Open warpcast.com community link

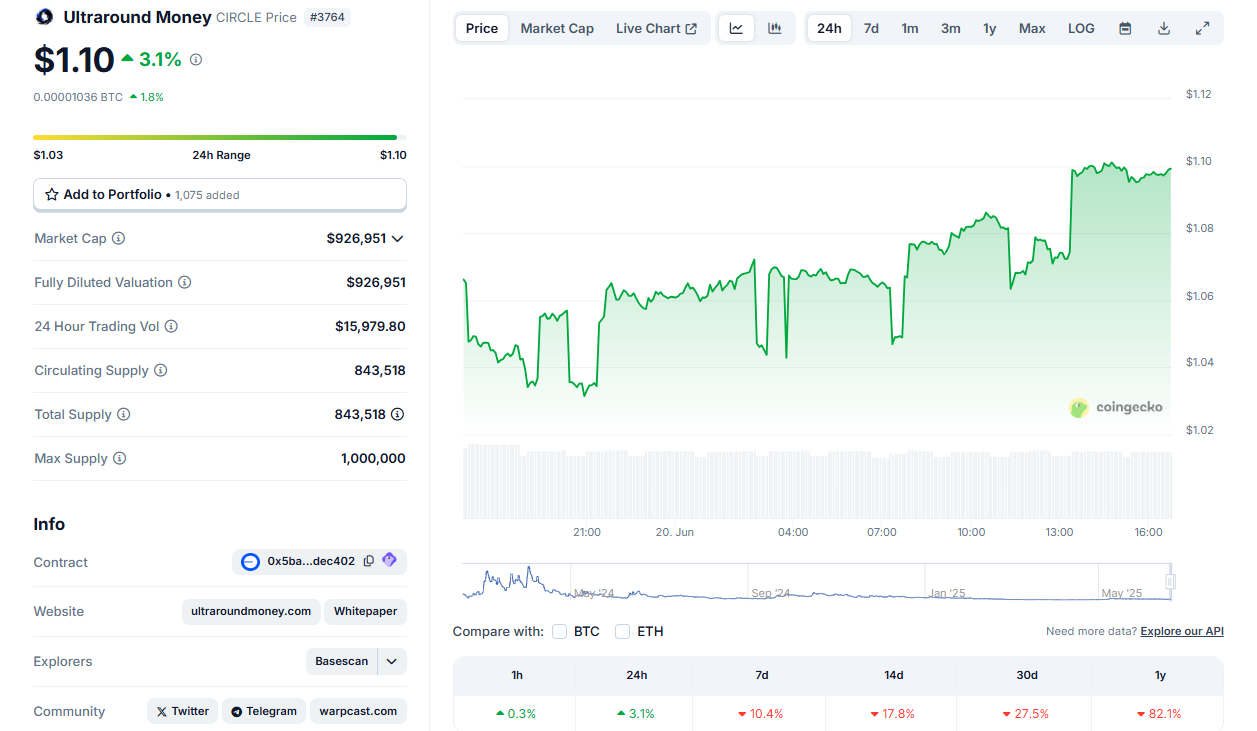358,712
